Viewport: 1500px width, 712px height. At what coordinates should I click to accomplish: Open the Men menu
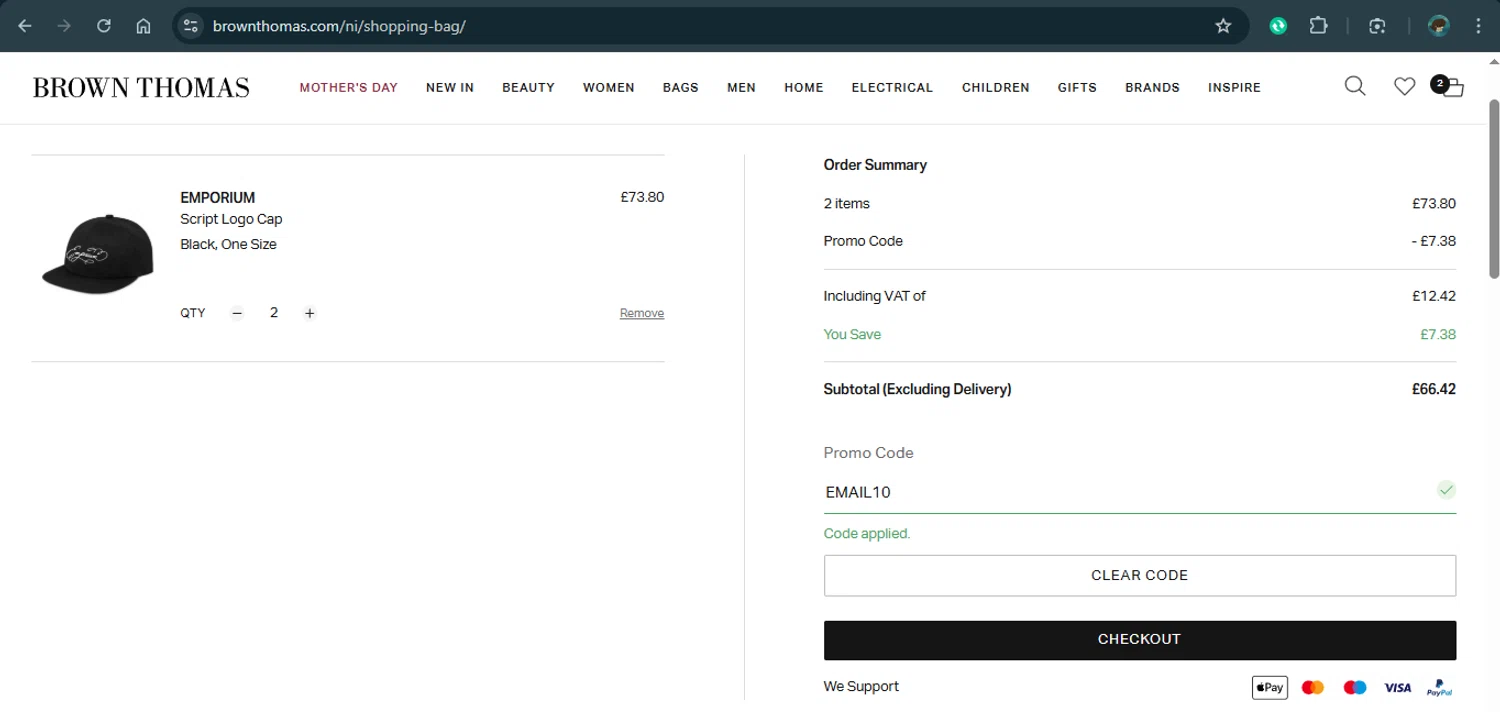(741, 88)
